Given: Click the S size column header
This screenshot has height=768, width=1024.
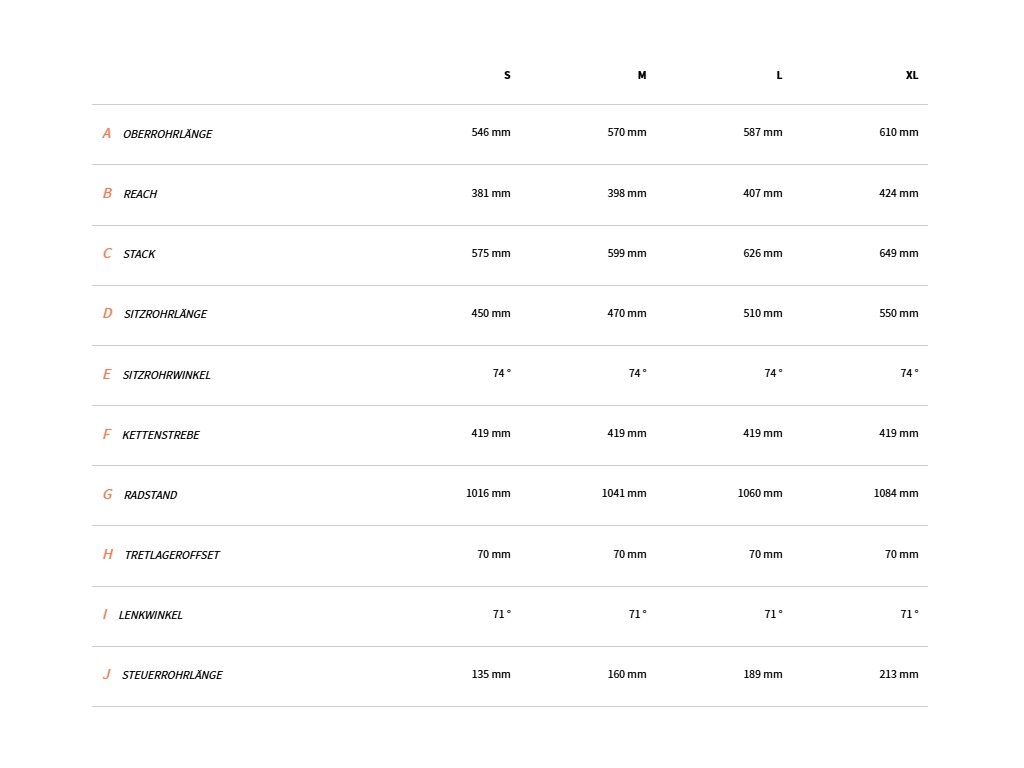Looking at the screenshot, I should click(x=507, y=75).
